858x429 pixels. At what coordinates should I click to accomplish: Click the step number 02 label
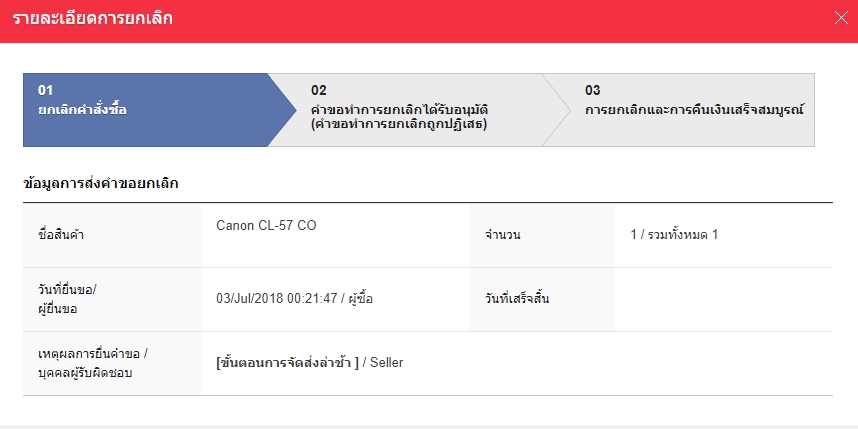[319, 90]
